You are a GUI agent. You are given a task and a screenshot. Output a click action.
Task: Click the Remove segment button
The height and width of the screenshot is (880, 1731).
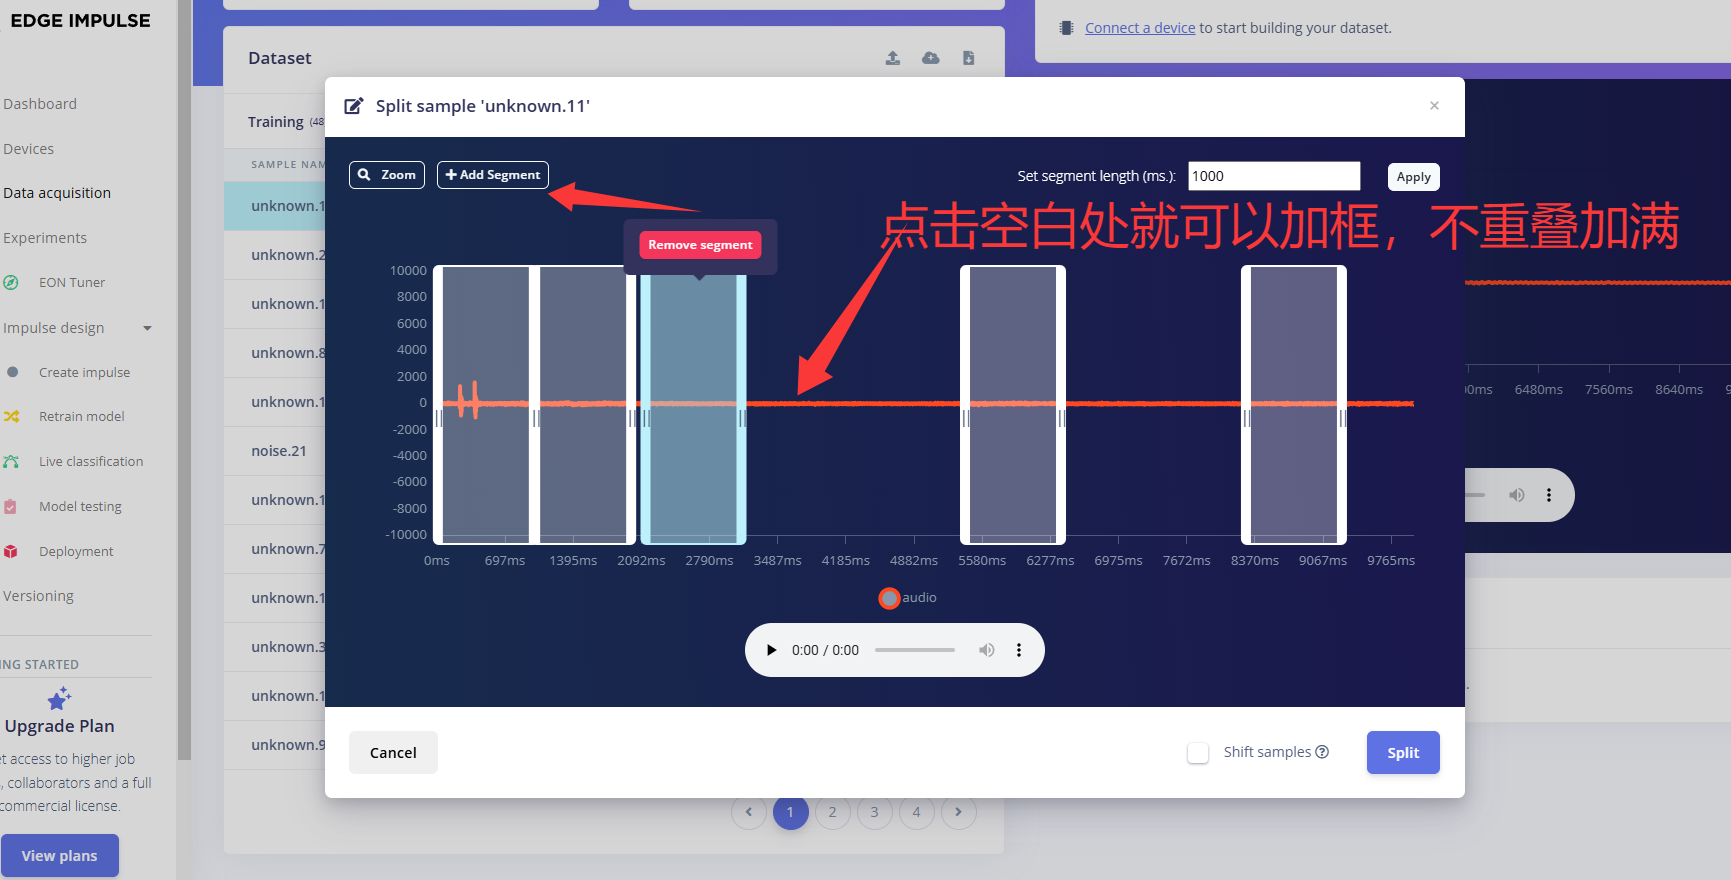point(700,245)
